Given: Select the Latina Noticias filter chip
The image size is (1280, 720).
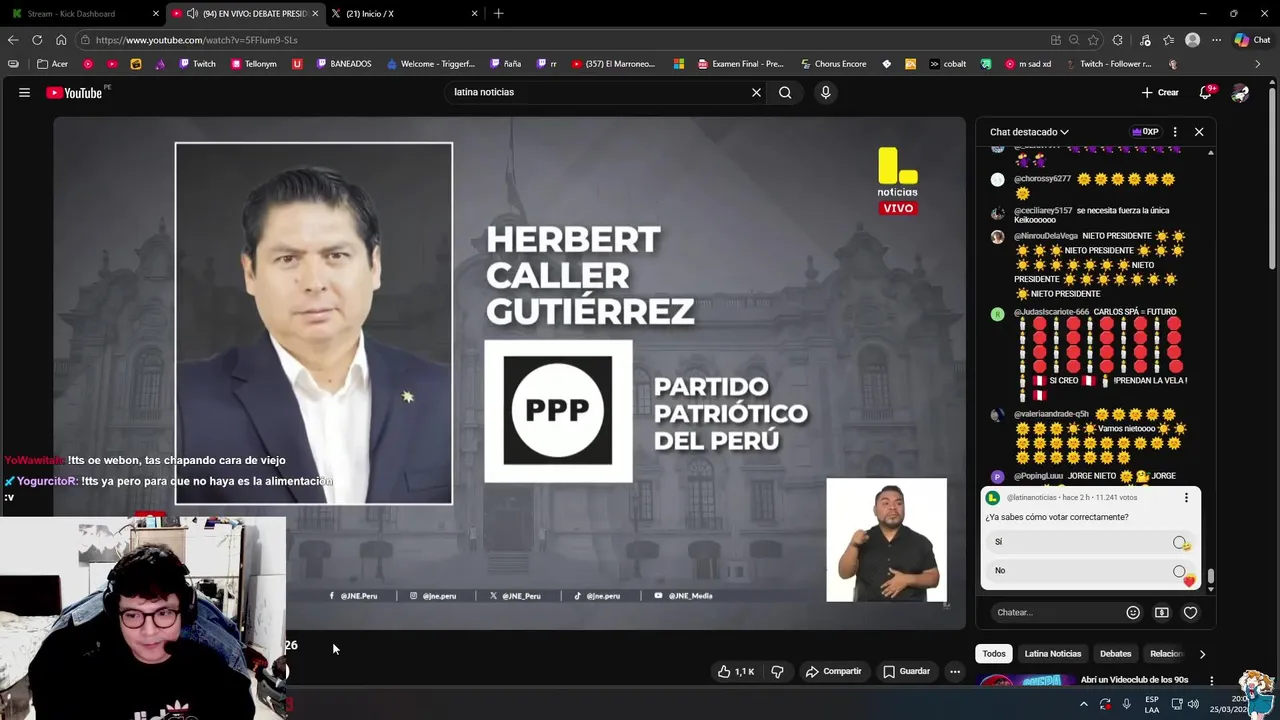Looking at the screenshot, I should [x=1052, y=654].
